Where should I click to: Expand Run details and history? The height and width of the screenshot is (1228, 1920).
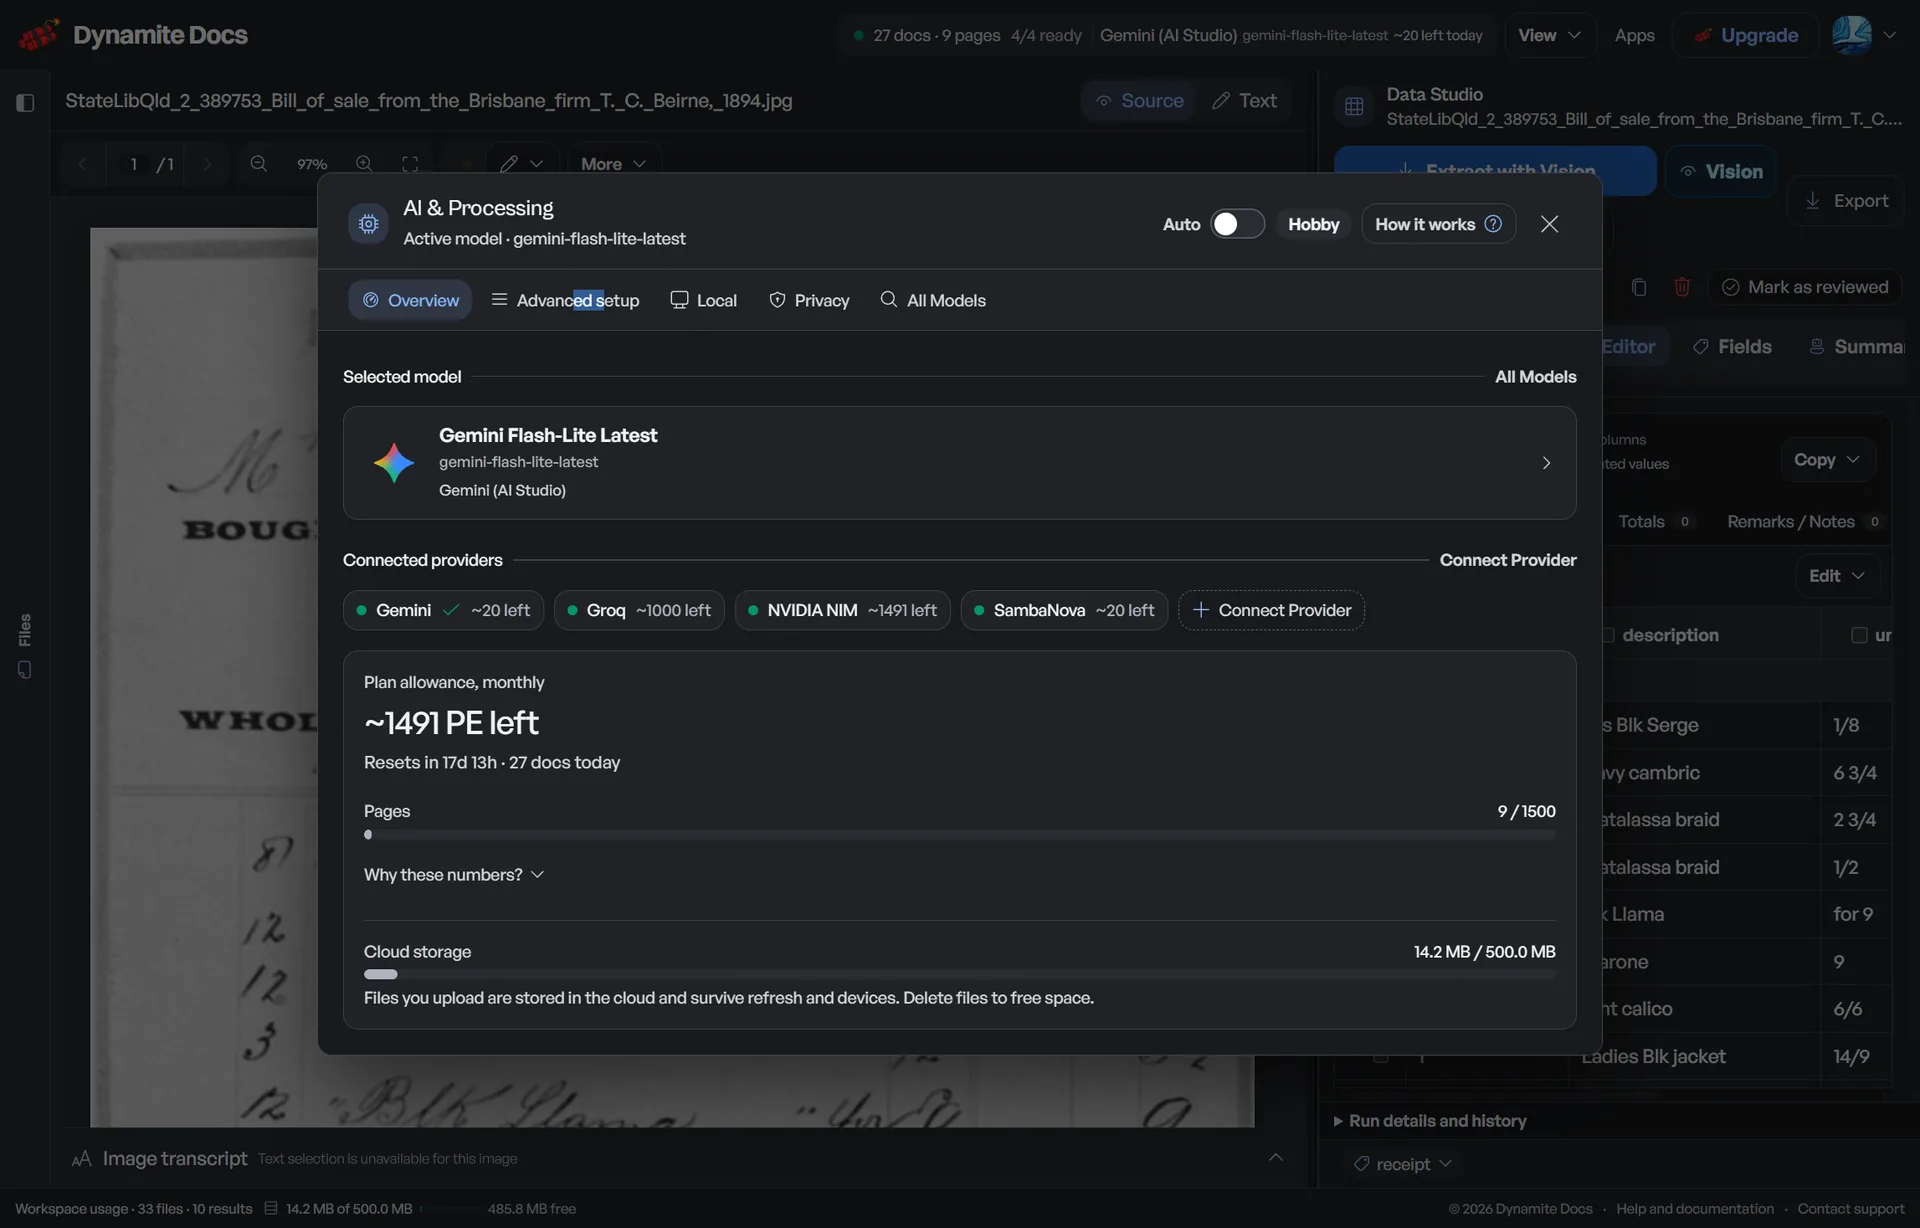coord(1430,1121)
